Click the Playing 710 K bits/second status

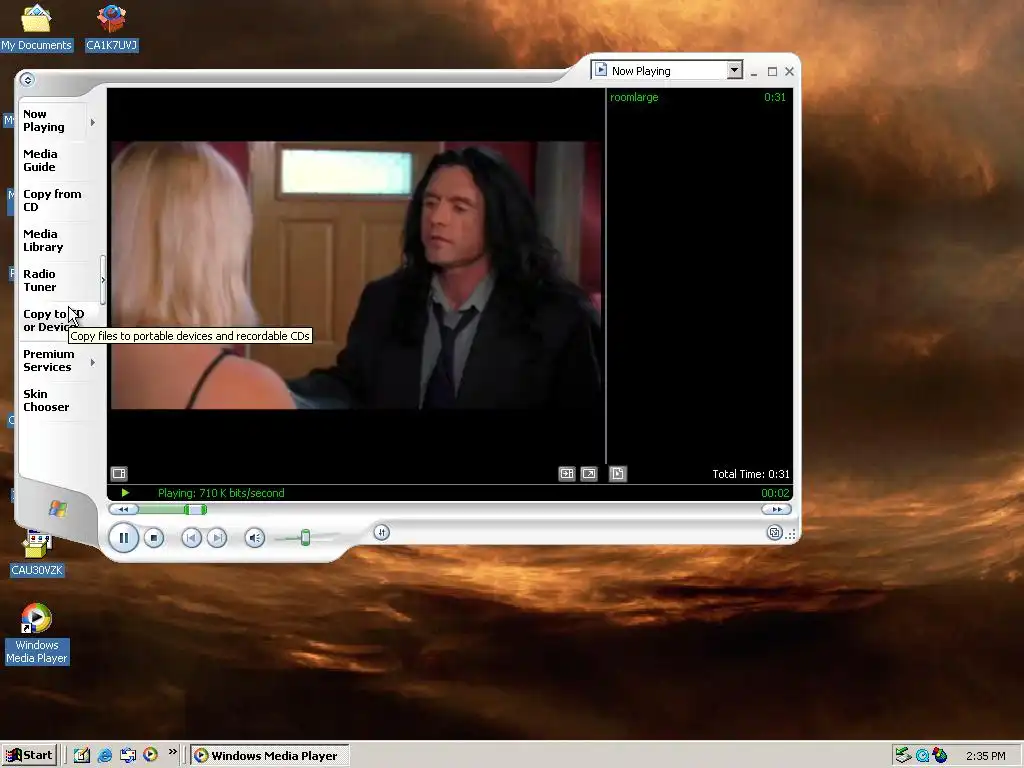(221, 493)
